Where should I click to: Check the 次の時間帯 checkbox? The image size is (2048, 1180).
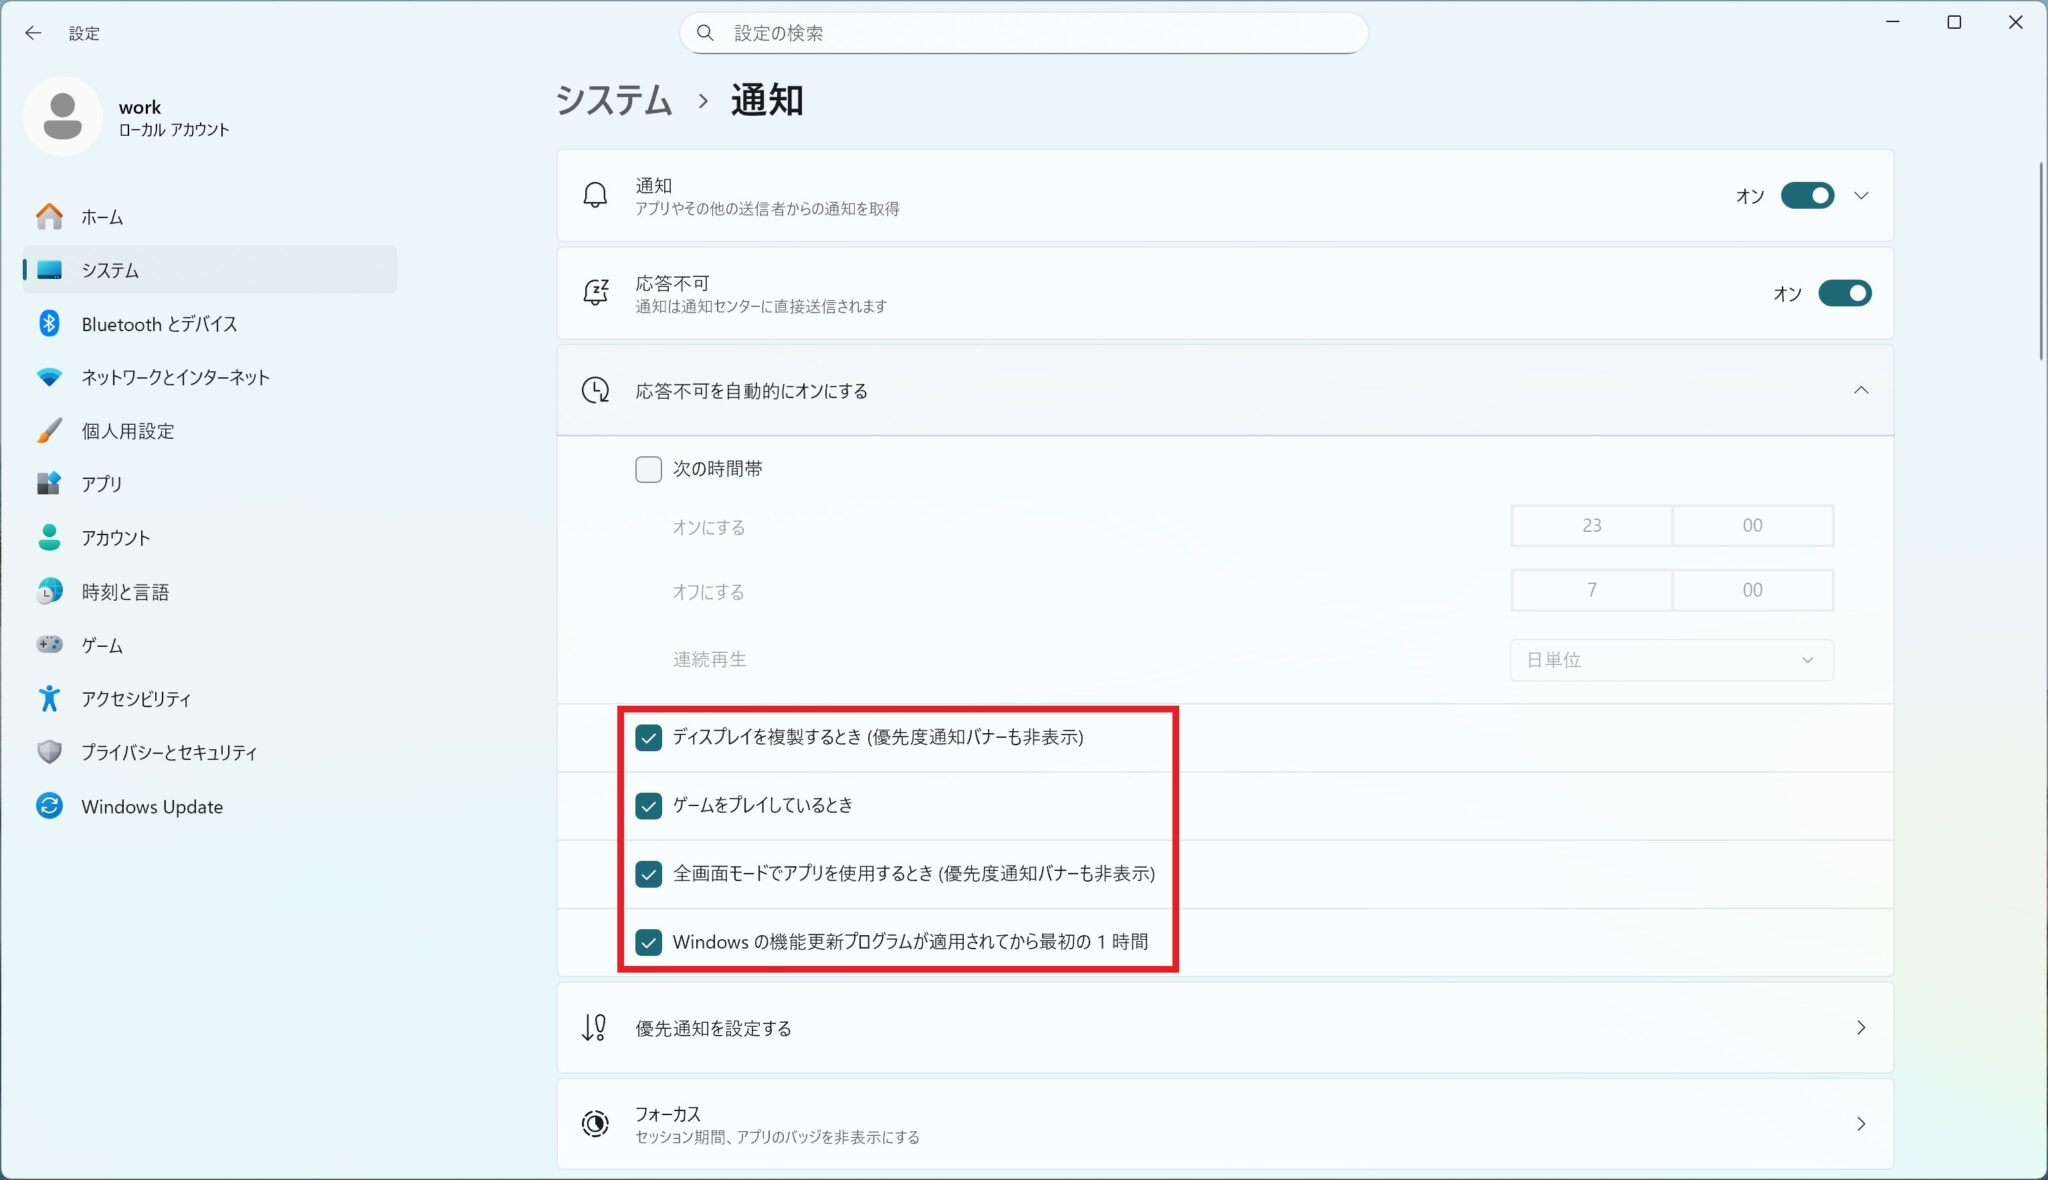pyautogui.click(x=648, y=469)
